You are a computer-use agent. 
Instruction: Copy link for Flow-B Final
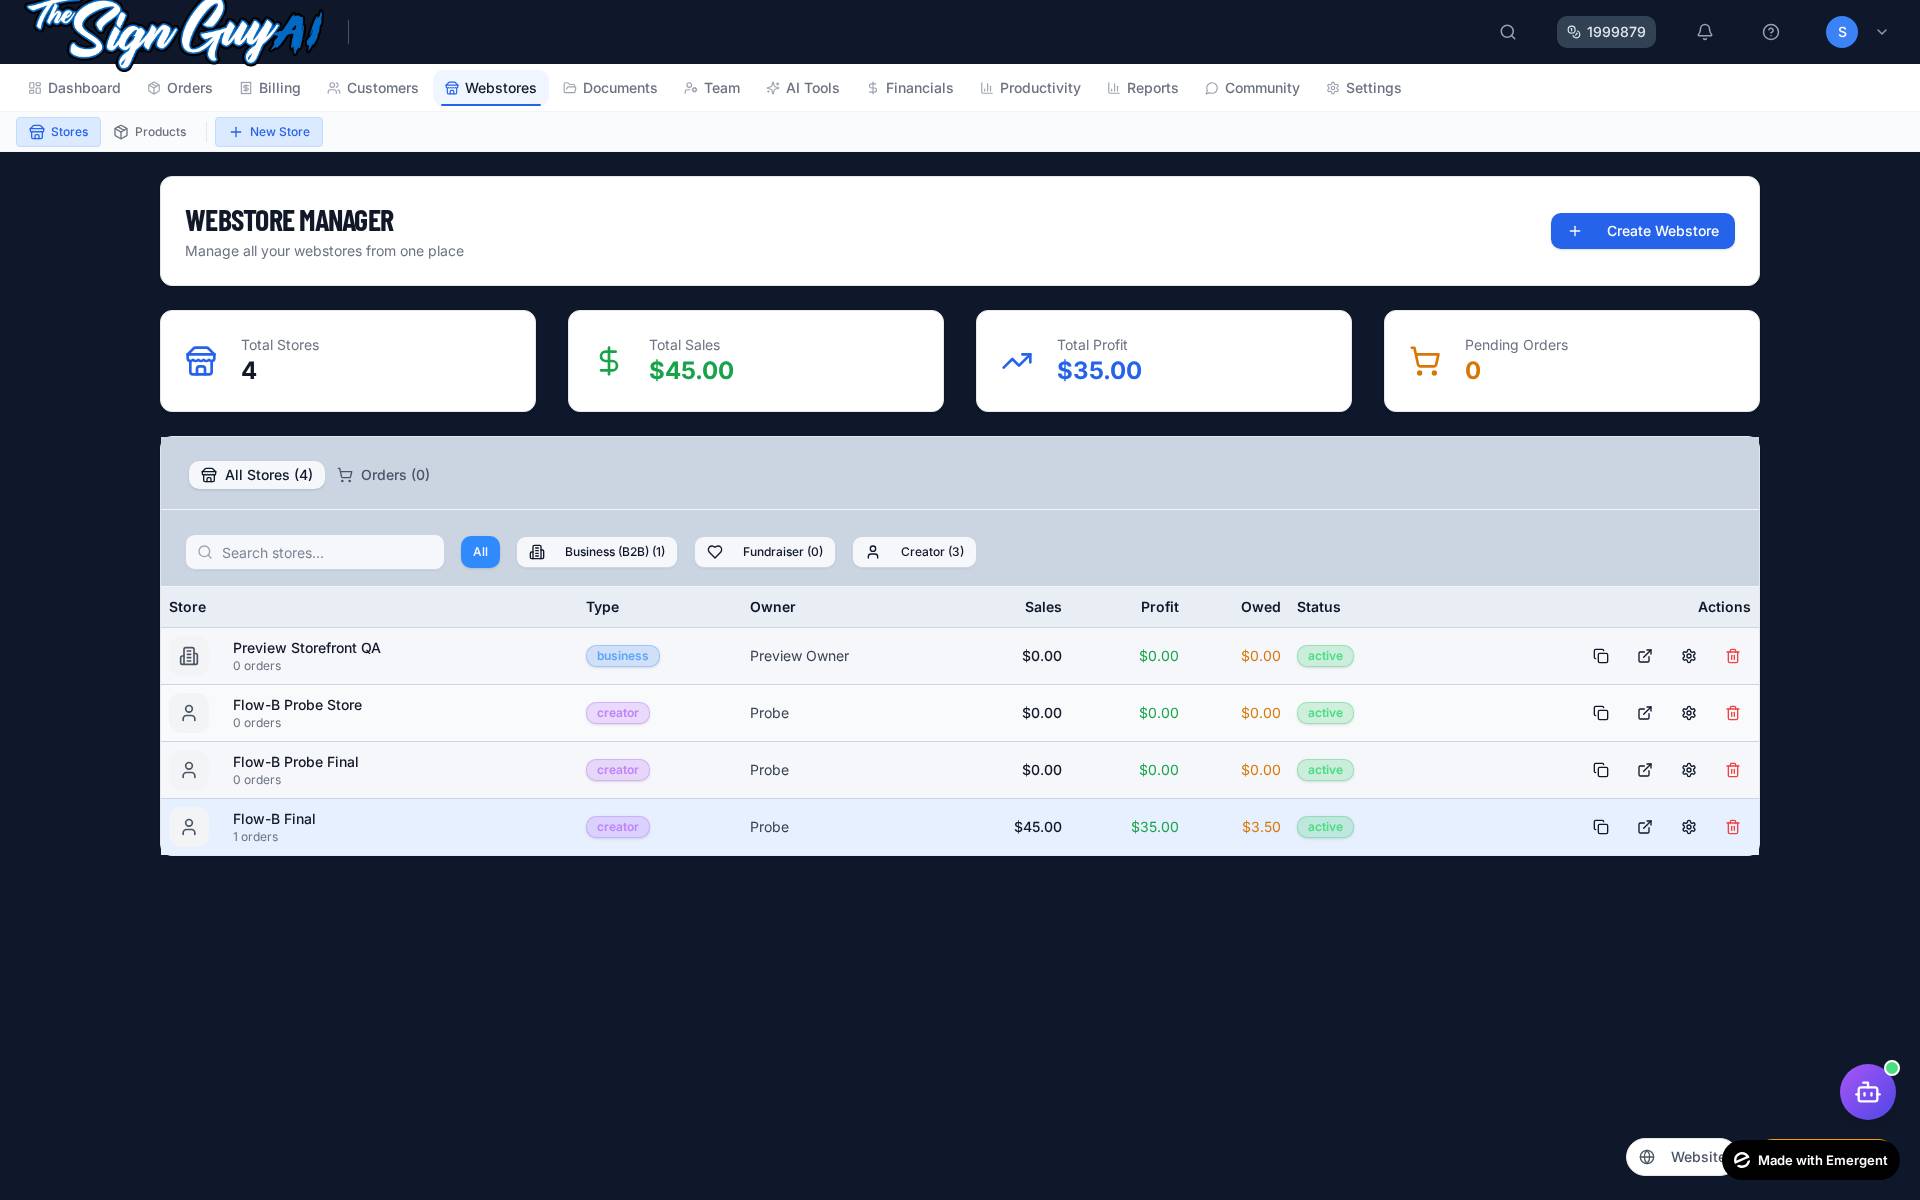coord(1601,827)
